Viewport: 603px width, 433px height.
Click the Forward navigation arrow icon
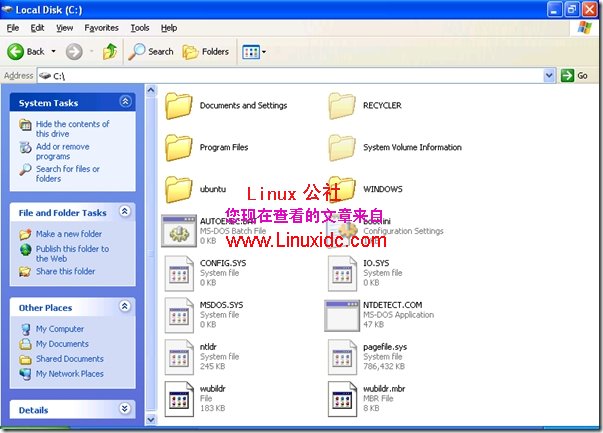(x=74, y=52)
